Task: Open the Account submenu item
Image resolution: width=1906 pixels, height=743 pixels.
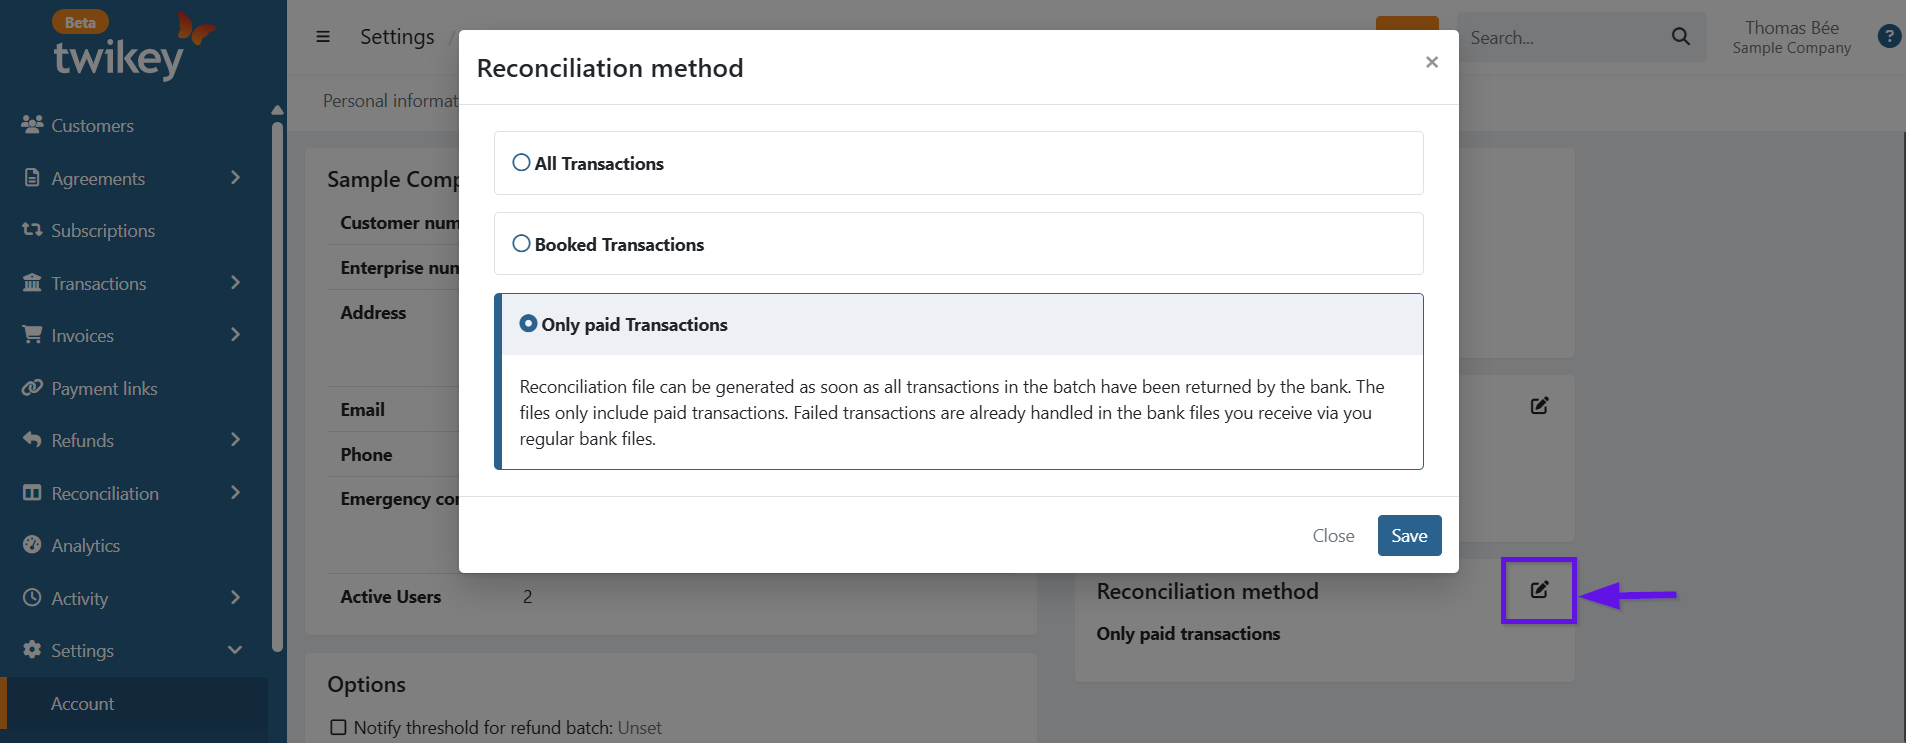Action: point(82,704)
